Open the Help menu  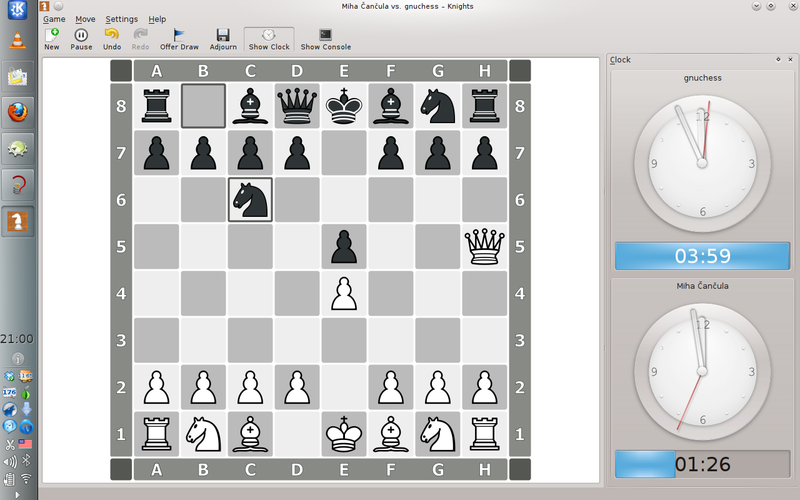[157, 19]
